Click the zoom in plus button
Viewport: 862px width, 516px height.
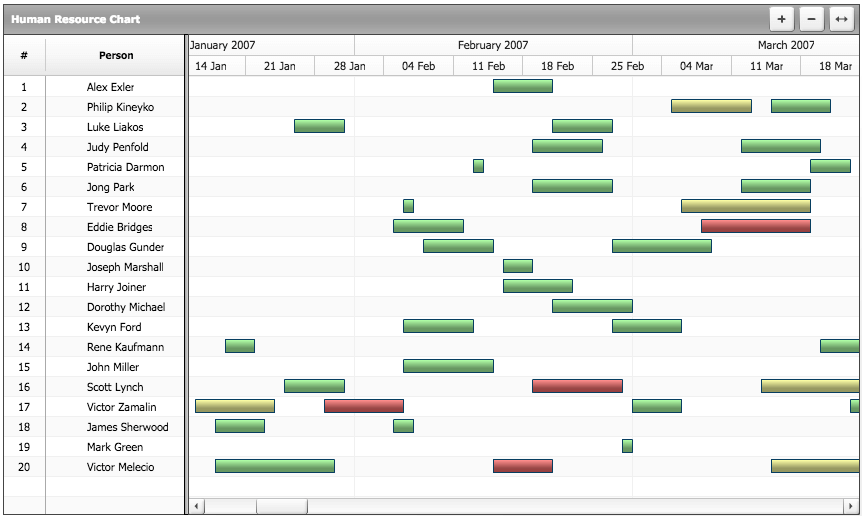tap(781, 19)
